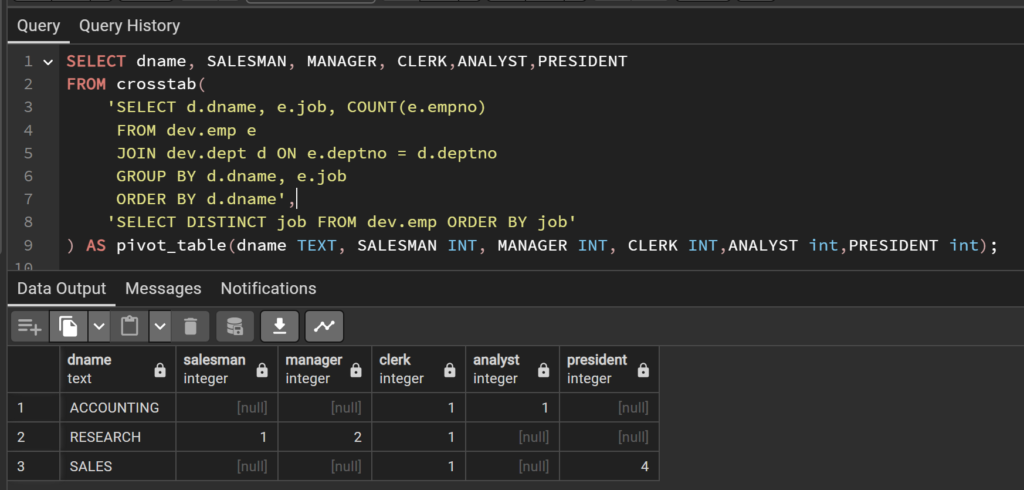Click the lock icon in president column
This screenshot has width=1024, height=490.
coord(643,370)
